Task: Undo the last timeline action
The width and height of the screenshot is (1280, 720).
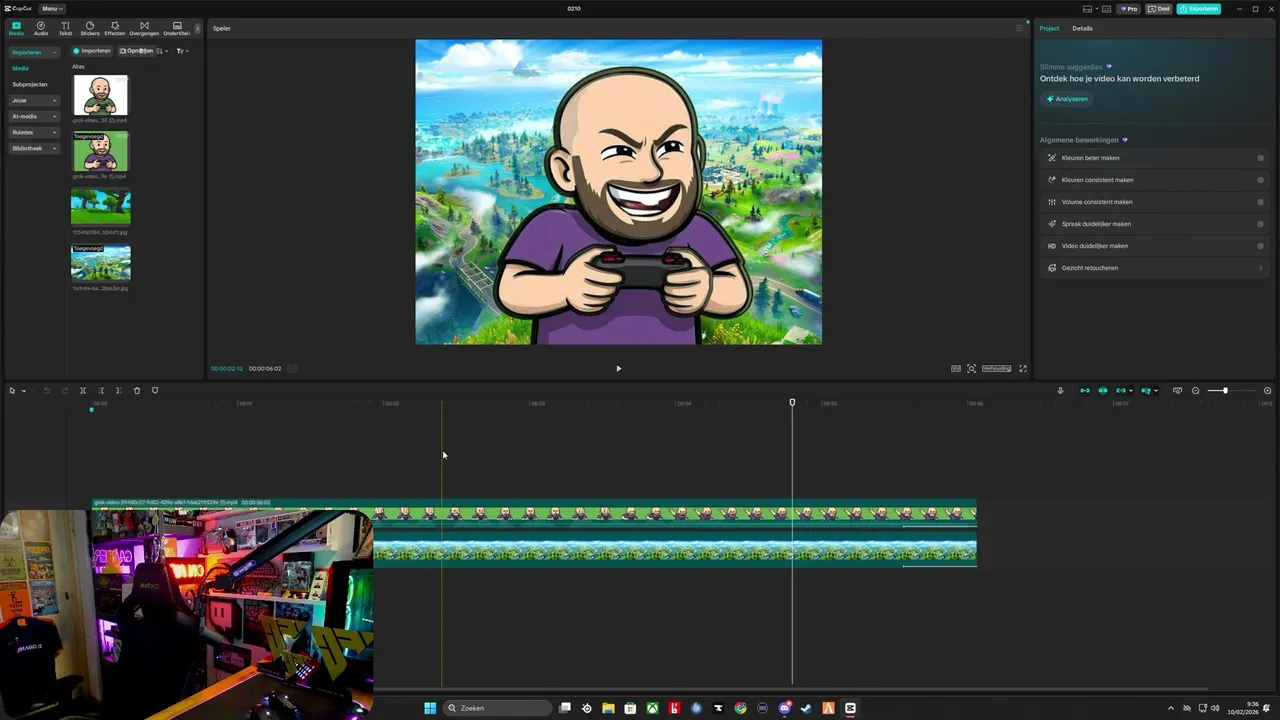Action: tap(46, 390)
